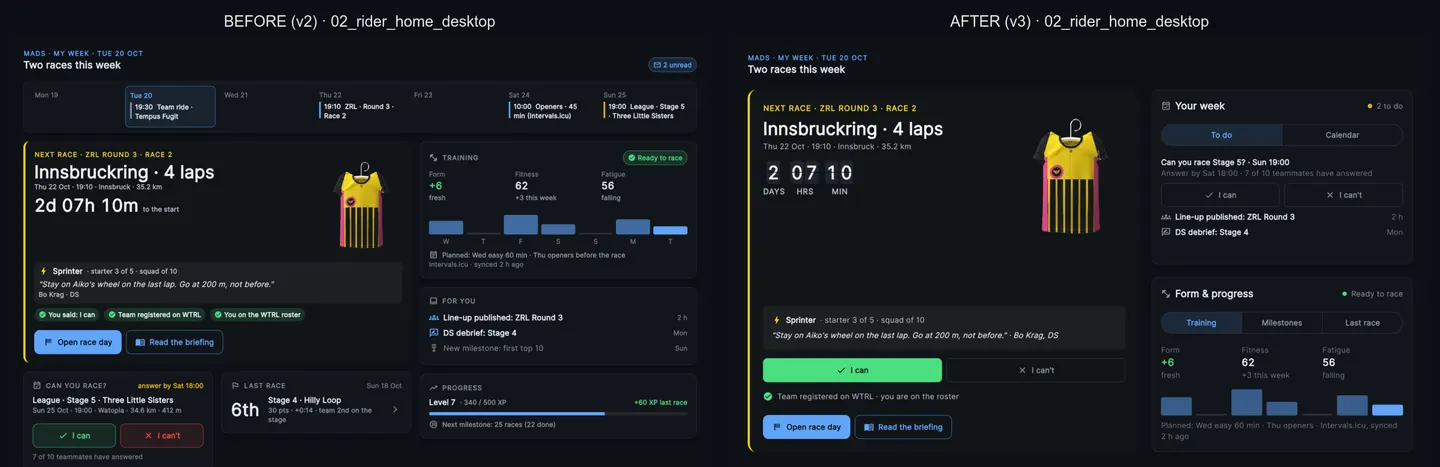The image size is (1440, 467).
Task: Click the +60 XP last race label
Action: coord(661,402)
